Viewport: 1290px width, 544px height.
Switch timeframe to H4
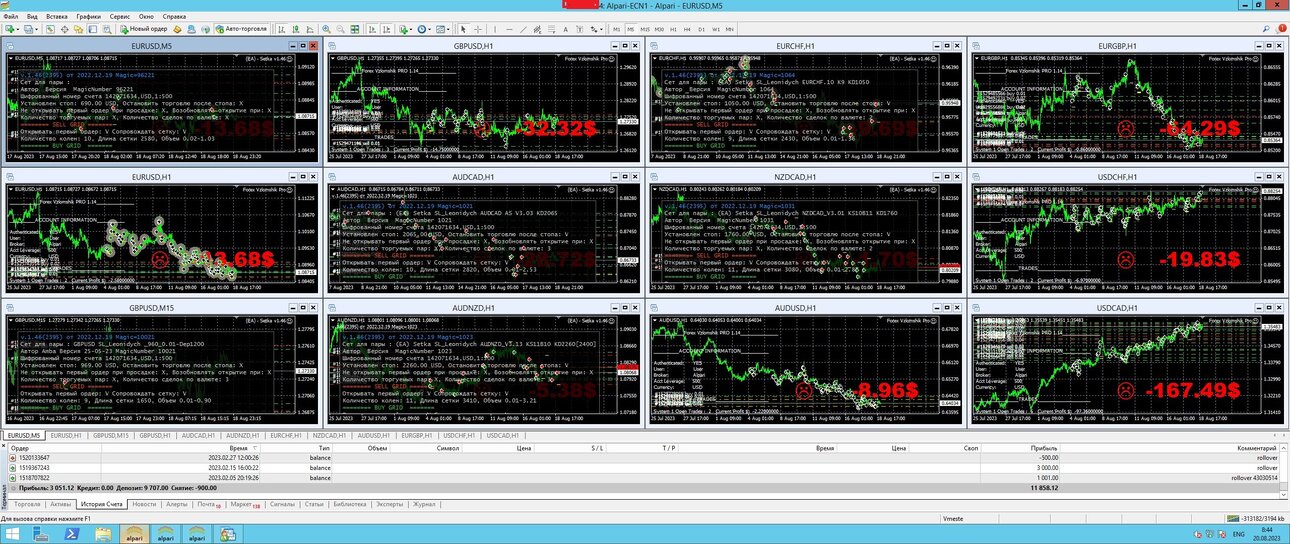(687, 29)
